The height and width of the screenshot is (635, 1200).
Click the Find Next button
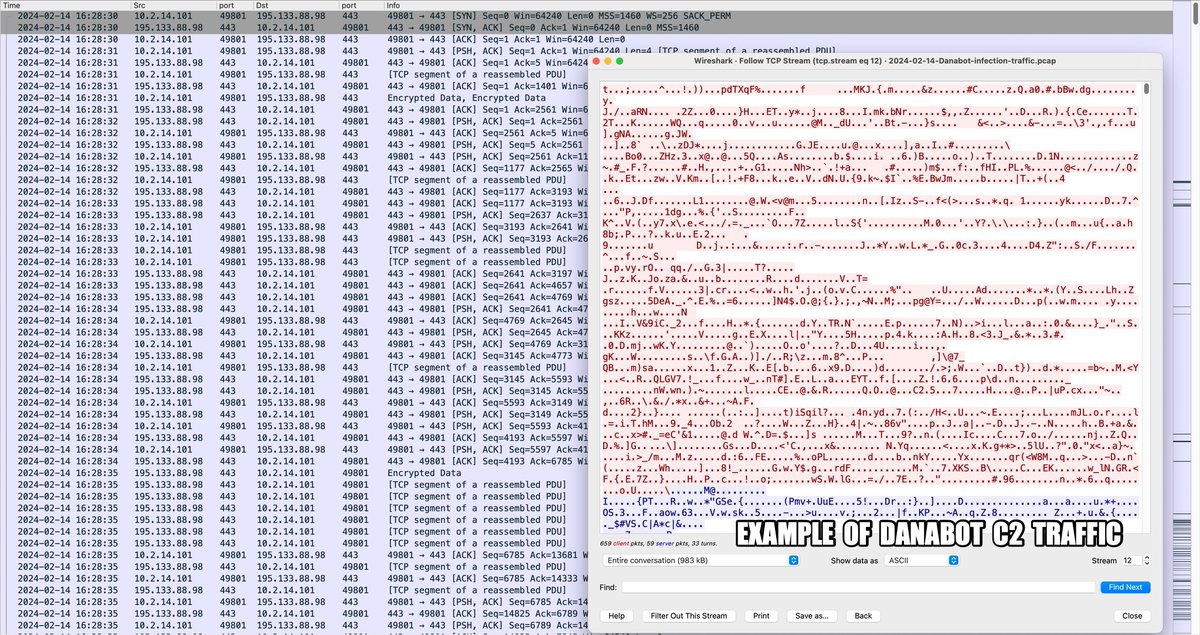click(1125, 587)
